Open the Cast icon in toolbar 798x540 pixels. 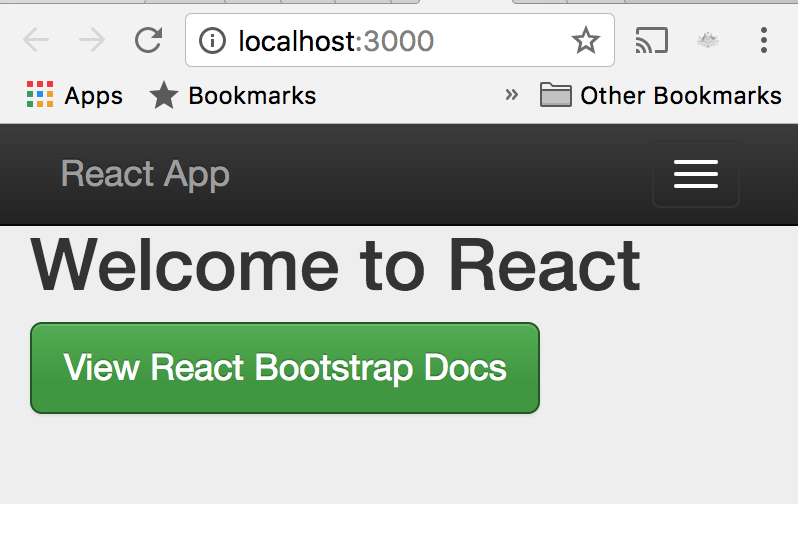click(x=651, y=40)
